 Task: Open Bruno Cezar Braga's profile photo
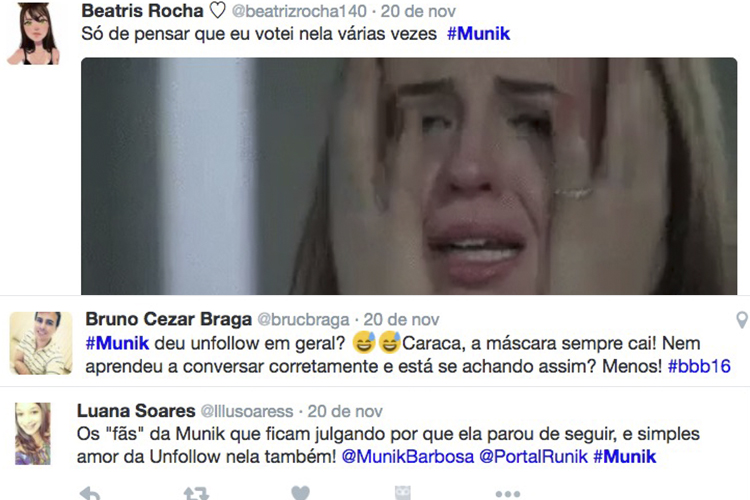41,343
